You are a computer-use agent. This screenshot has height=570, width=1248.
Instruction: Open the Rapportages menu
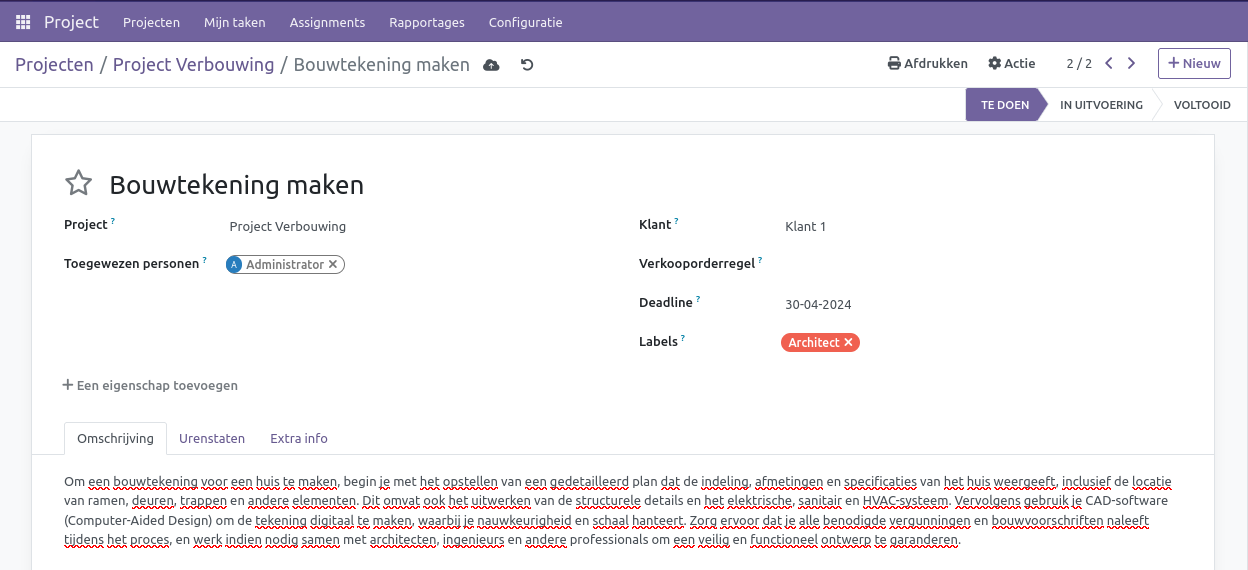click(427, 22)
